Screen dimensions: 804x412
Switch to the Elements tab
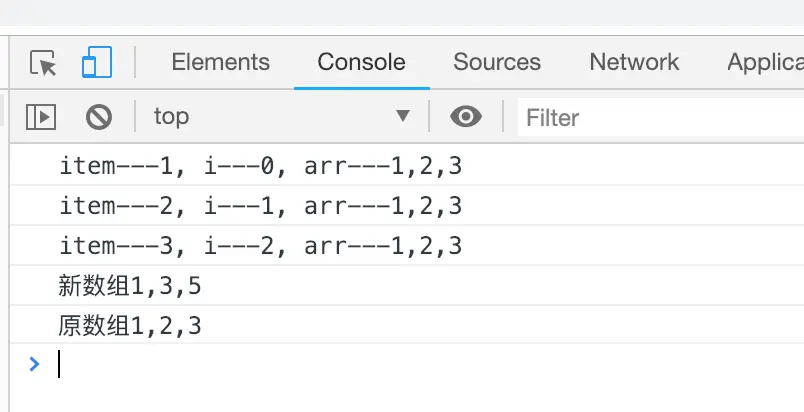(x=220, y=62)
